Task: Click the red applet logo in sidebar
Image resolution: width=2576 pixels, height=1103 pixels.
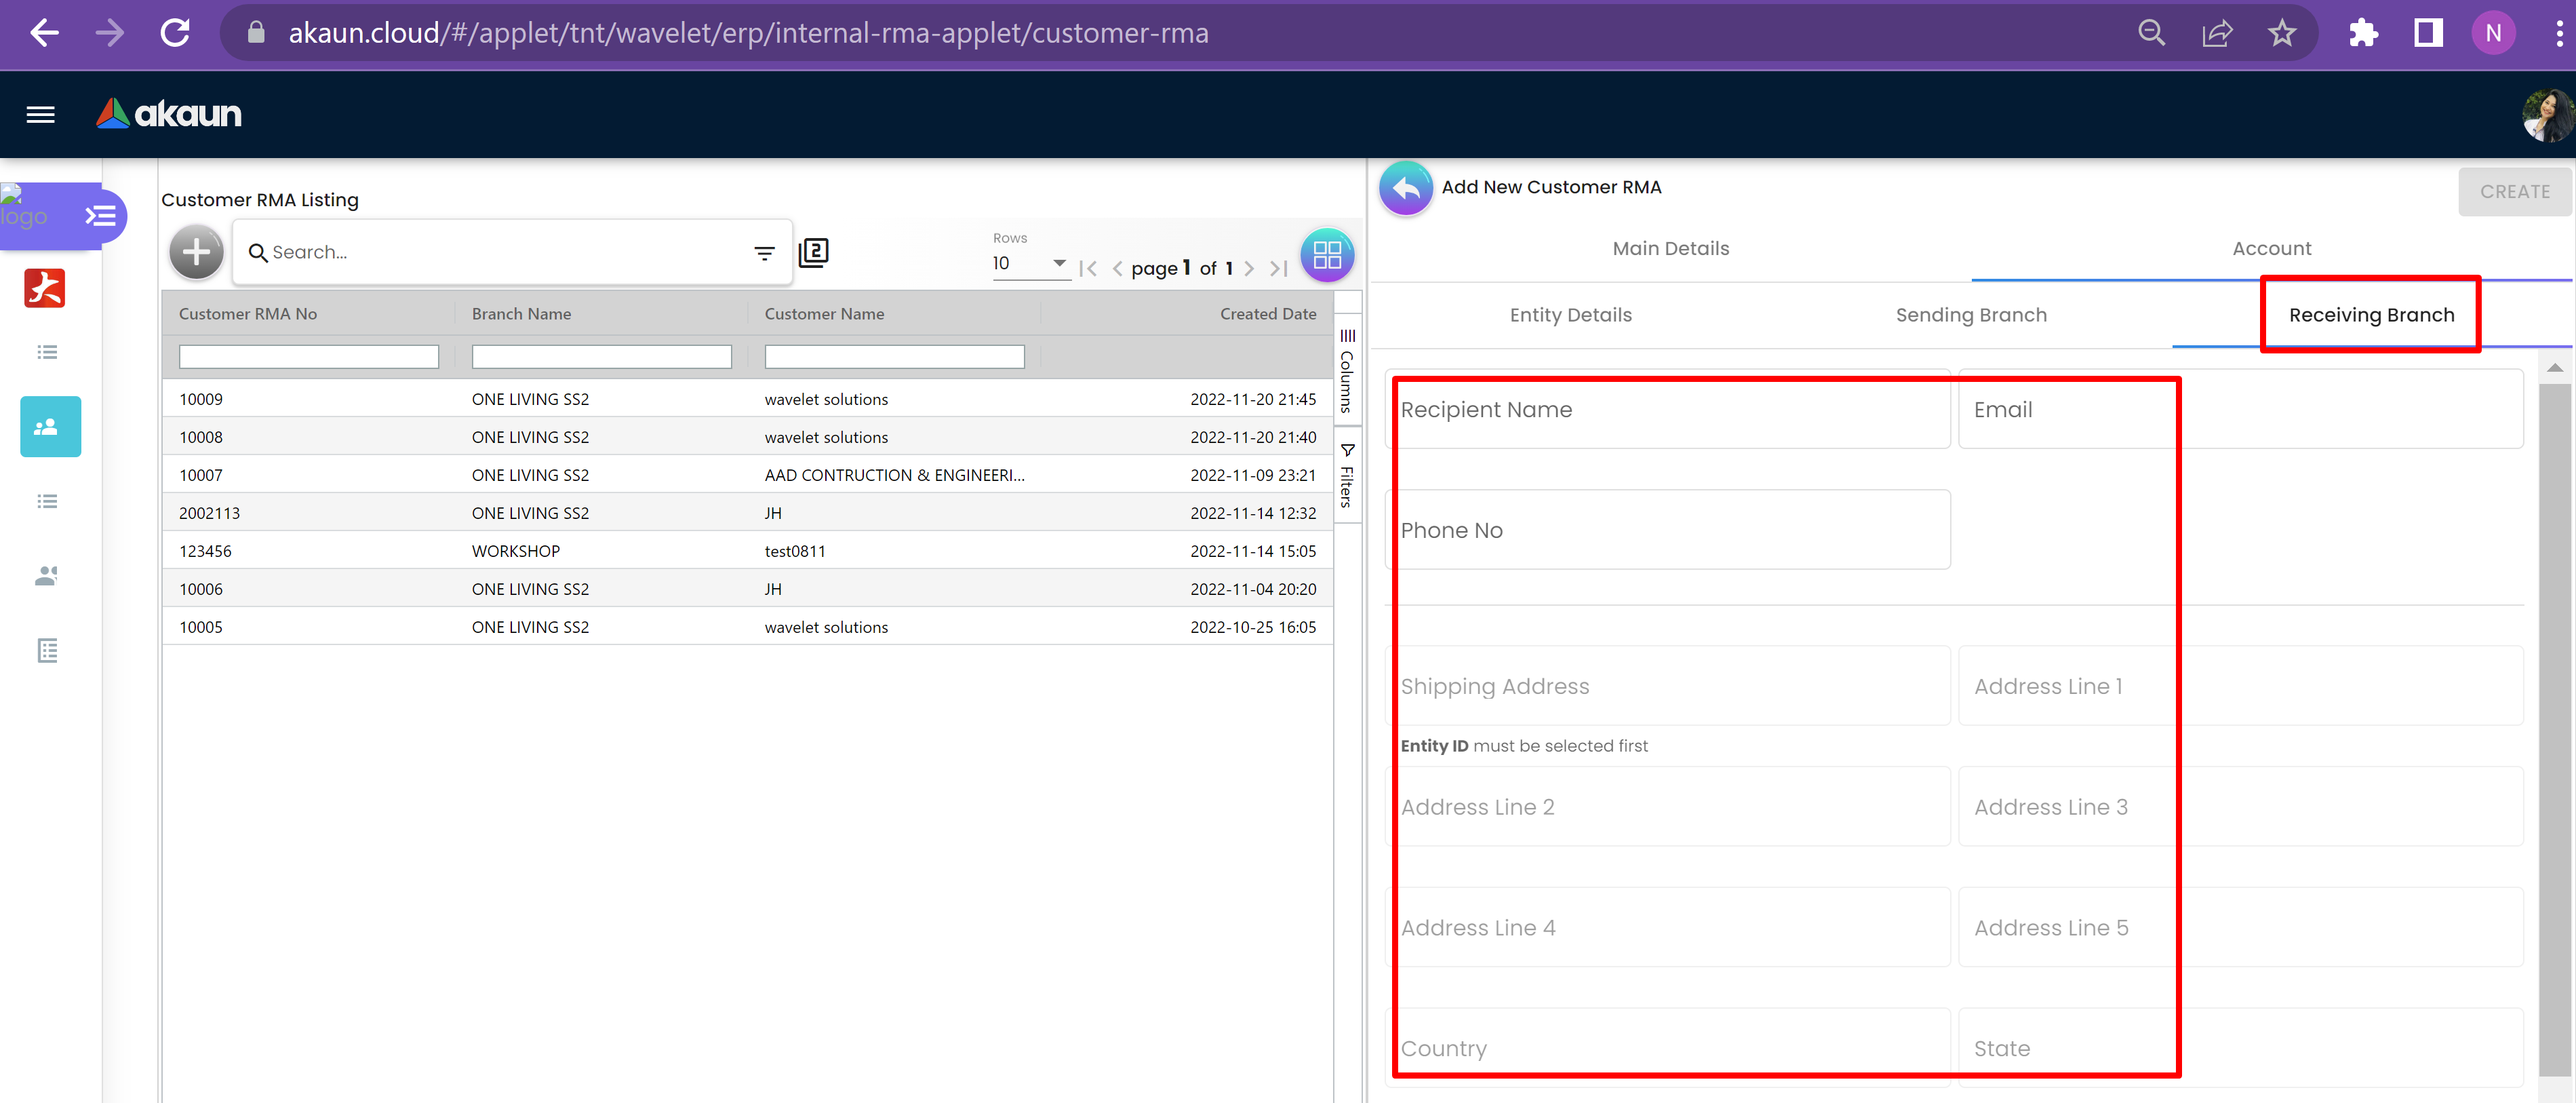Action: (45, 288)
